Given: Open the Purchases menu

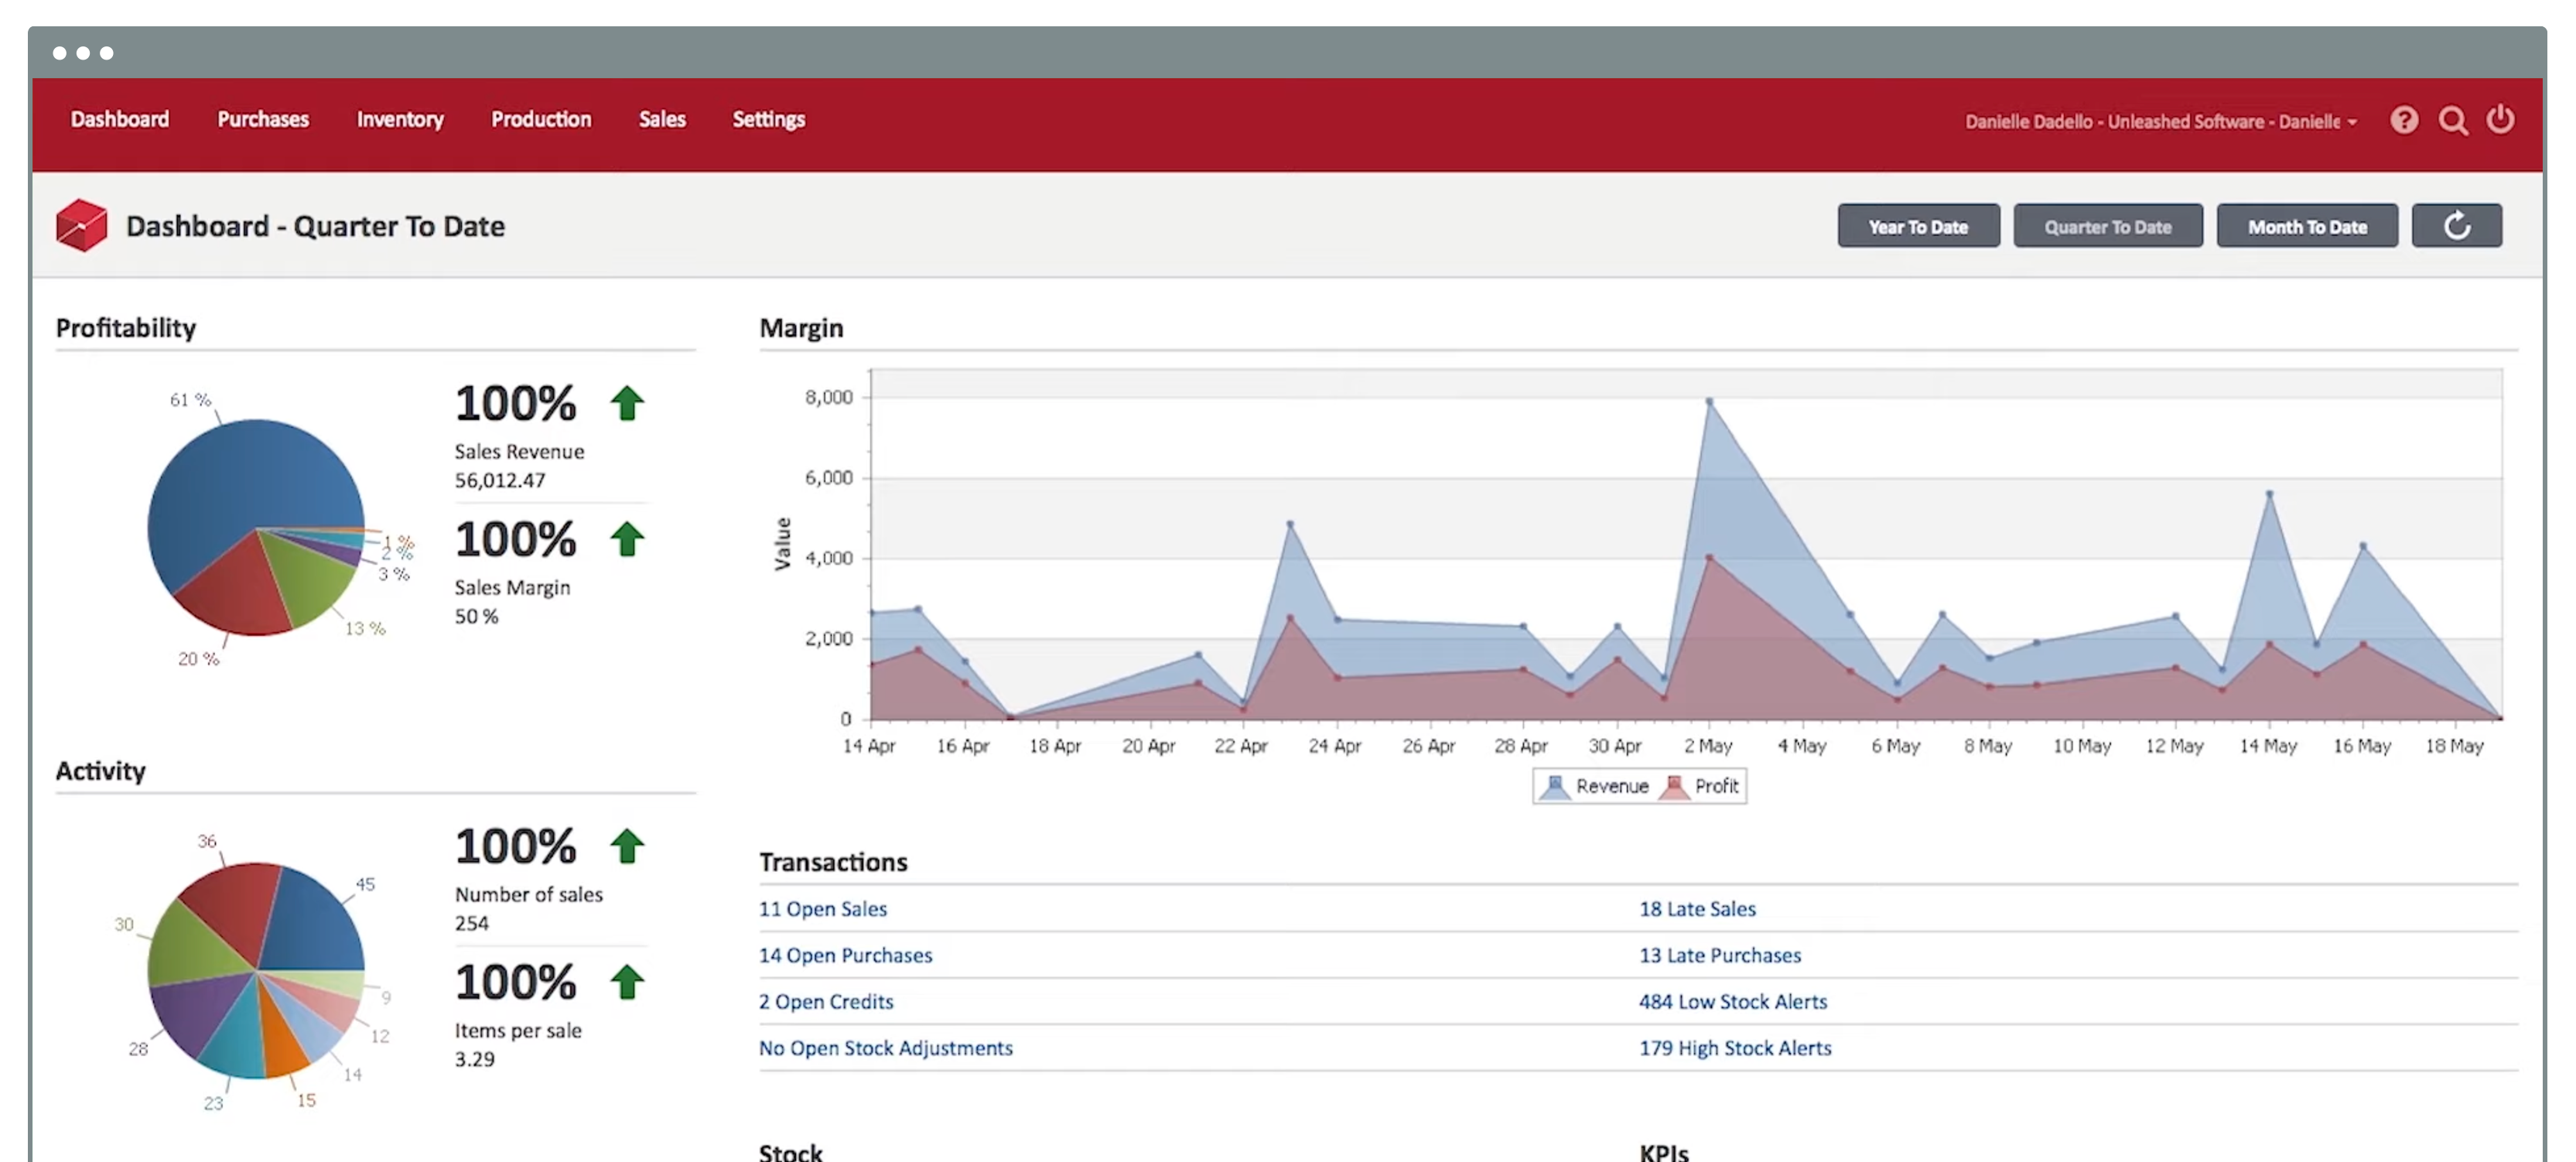Looking at the screenshot, I should 263,119.
